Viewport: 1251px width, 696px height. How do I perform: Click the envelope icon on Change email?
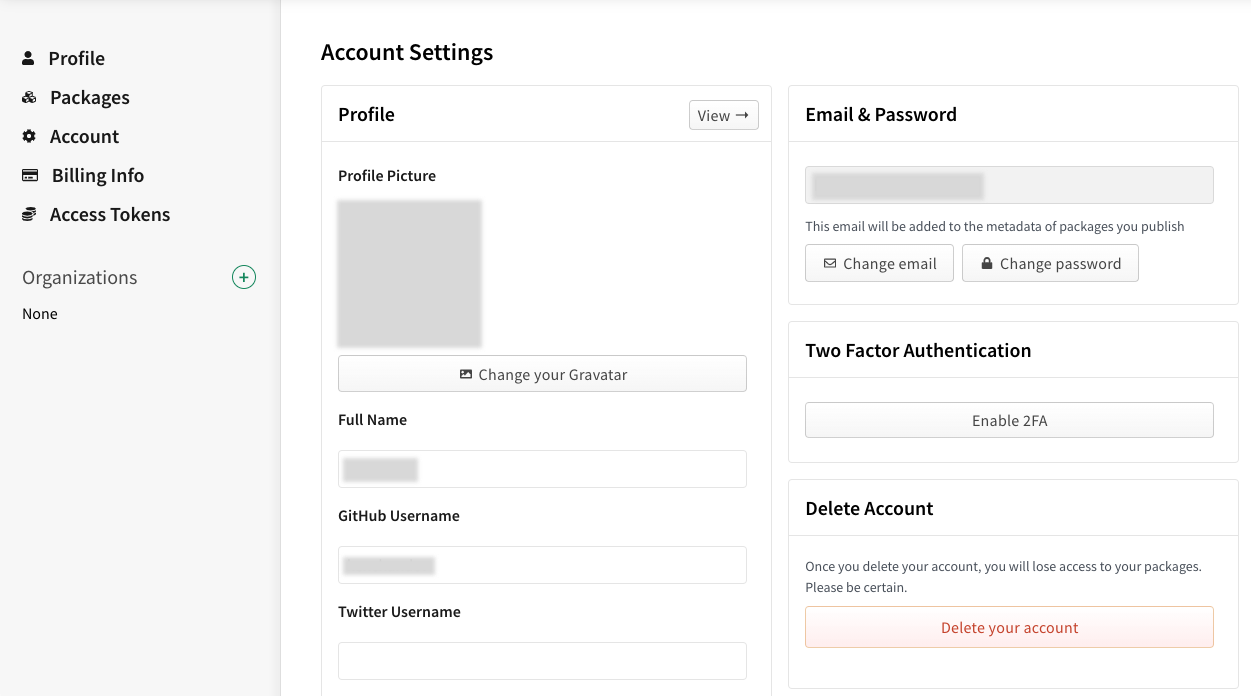(830, 263)
